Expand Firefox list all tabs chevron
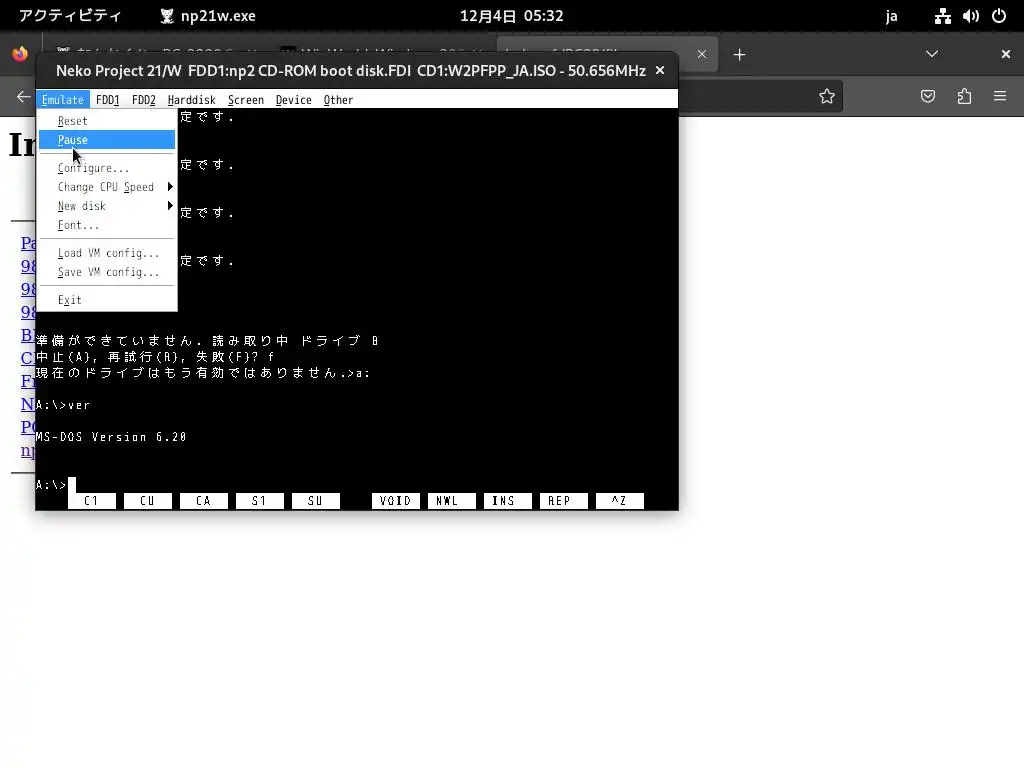Screen dimensions: 1024x768 [932, 54]
